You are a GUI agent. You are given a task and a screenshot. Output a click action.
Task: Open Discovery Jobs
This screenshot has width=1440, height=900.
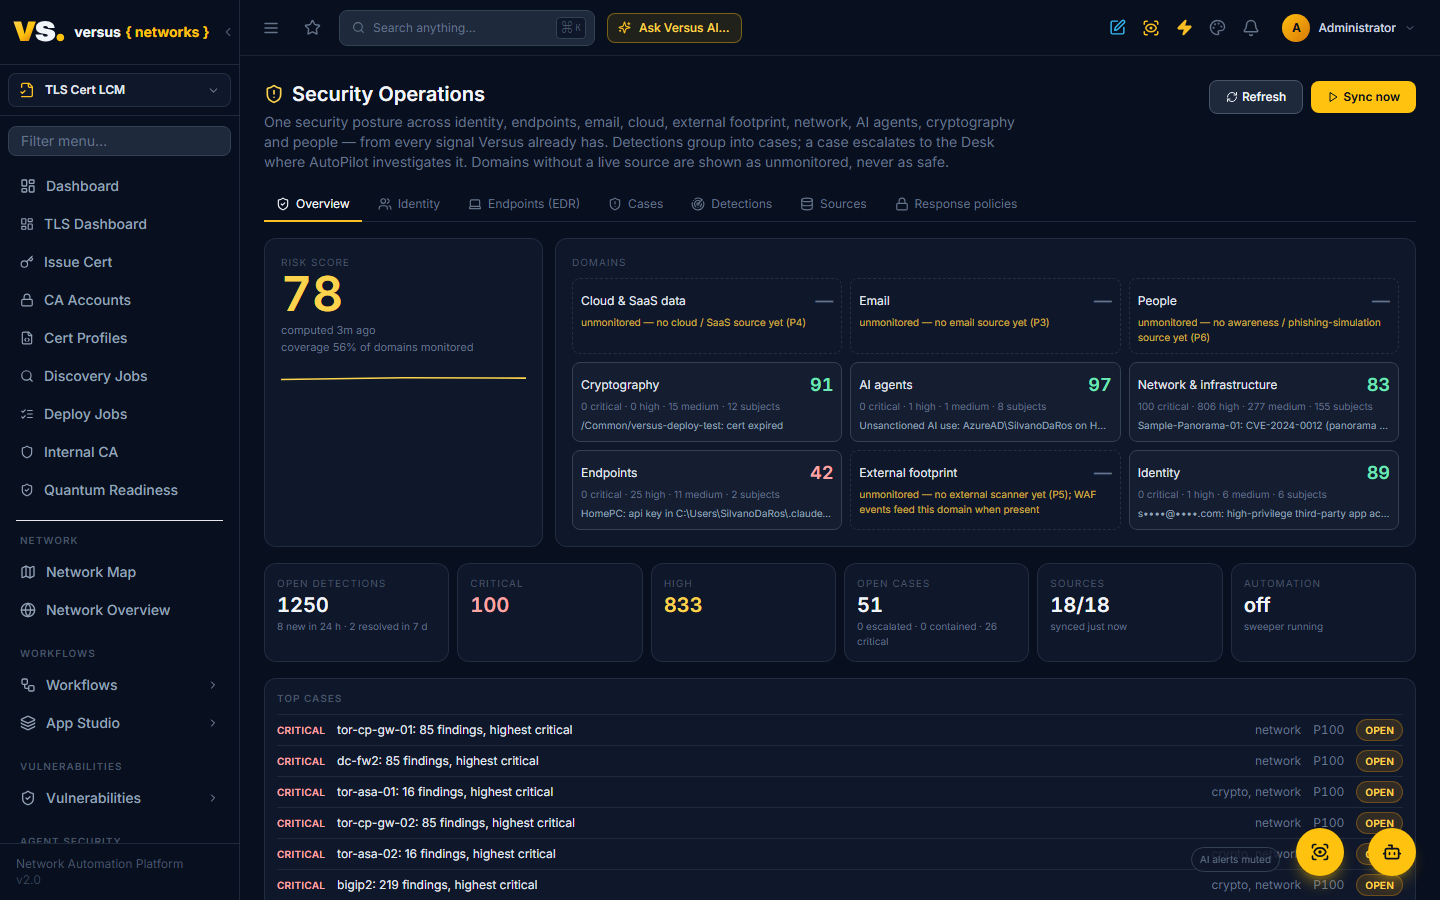(x=119, y=376)
